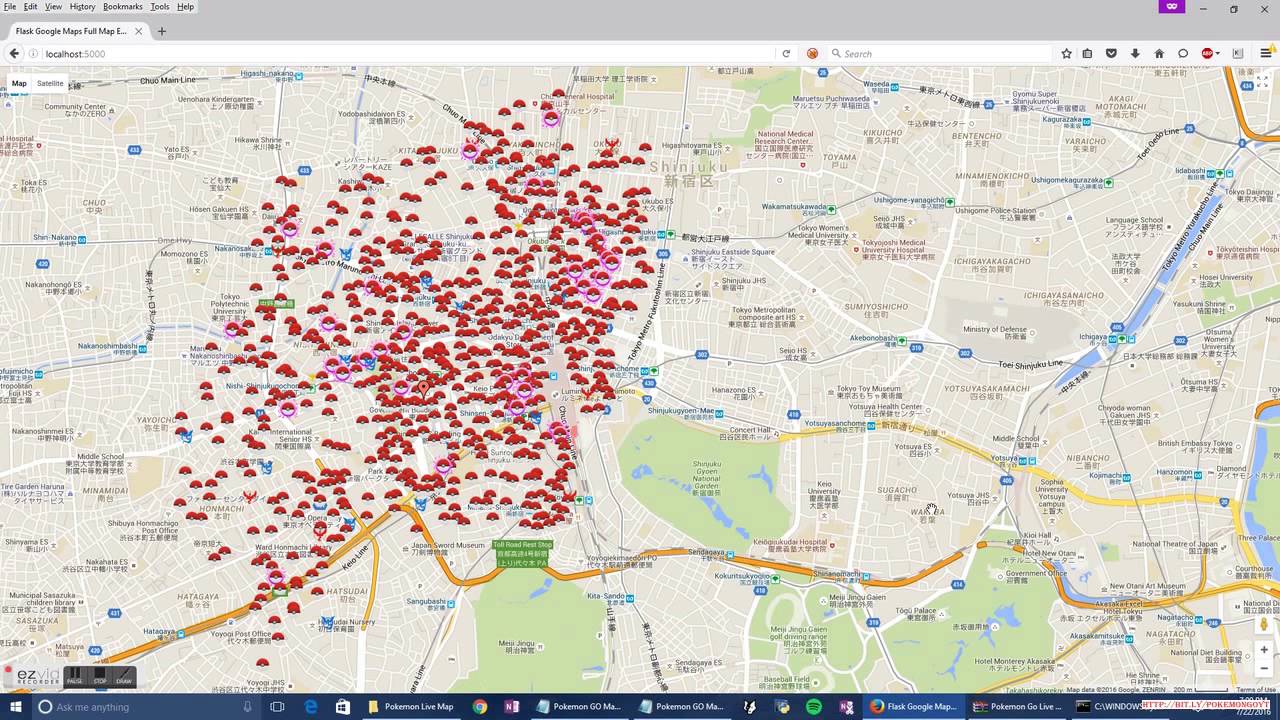Viewport: 1280px width, 720px height.
Task: Switch map view to Map
Action: pos(19,84)
